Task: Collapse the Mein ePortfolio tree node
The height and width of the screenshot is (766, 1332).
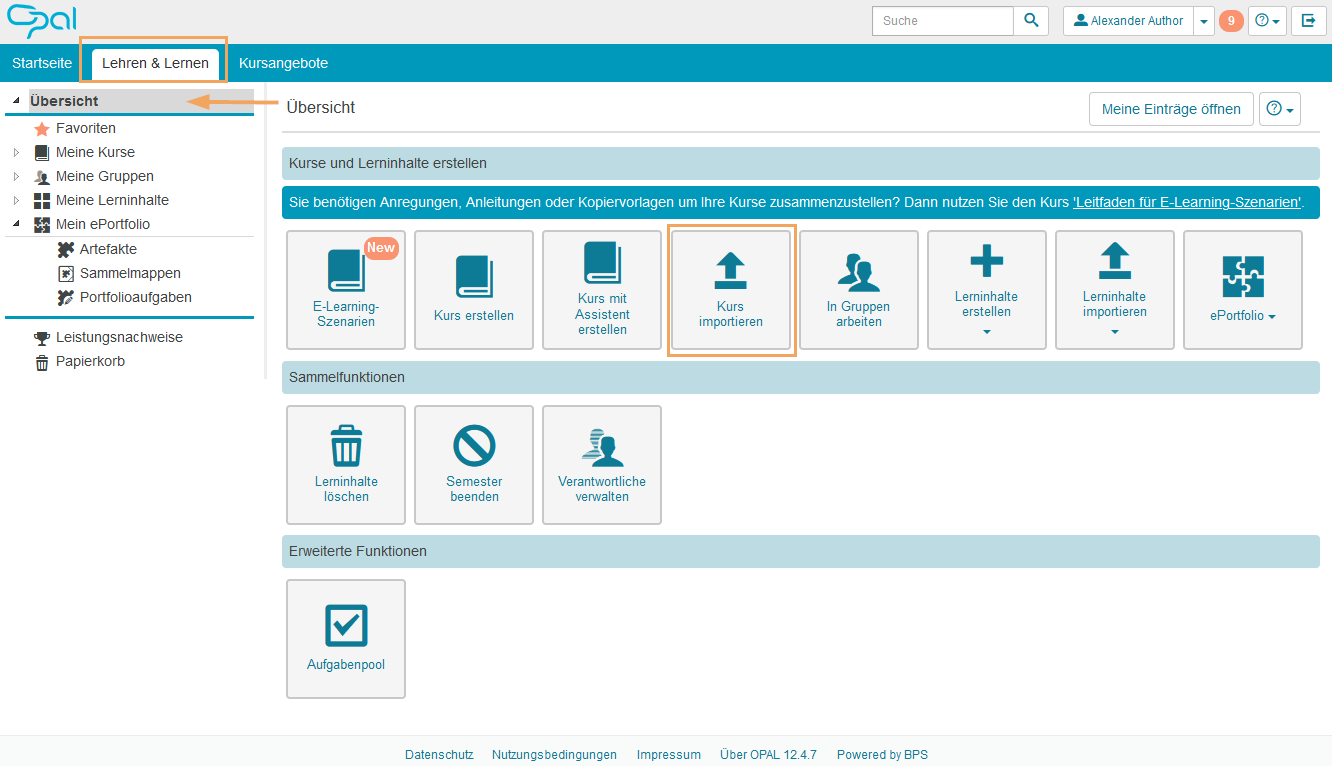Action: (x=16, y=225)
